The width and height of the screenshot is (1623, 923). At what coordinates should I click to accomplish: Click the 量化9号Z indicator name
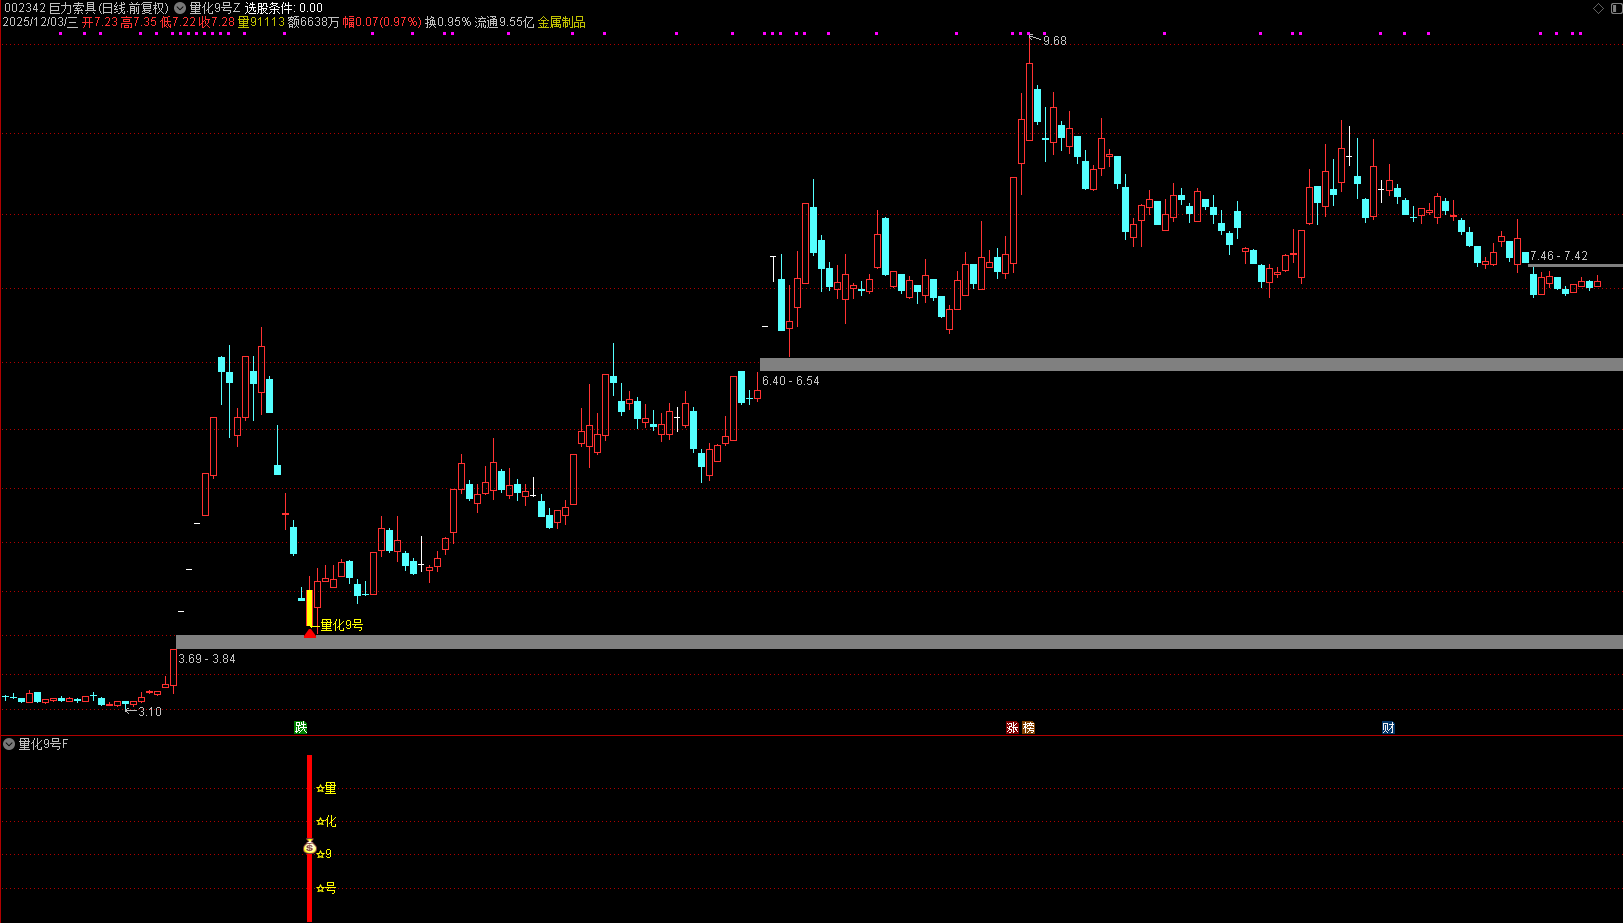coord(214,8)
